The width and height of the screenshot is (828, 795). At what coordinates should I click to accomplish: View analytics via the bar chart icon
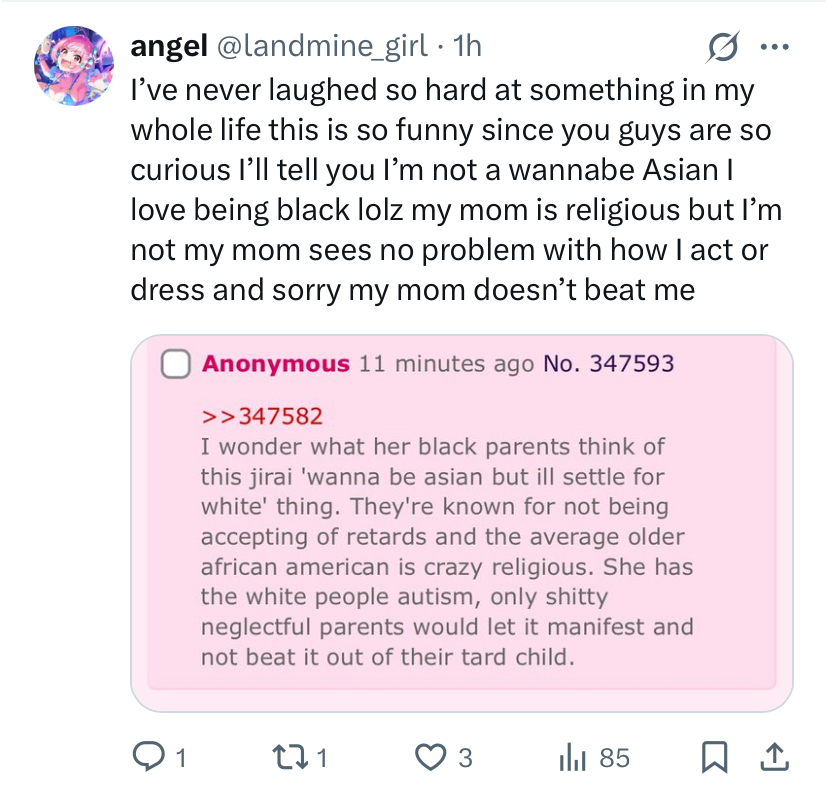point(572,758)
